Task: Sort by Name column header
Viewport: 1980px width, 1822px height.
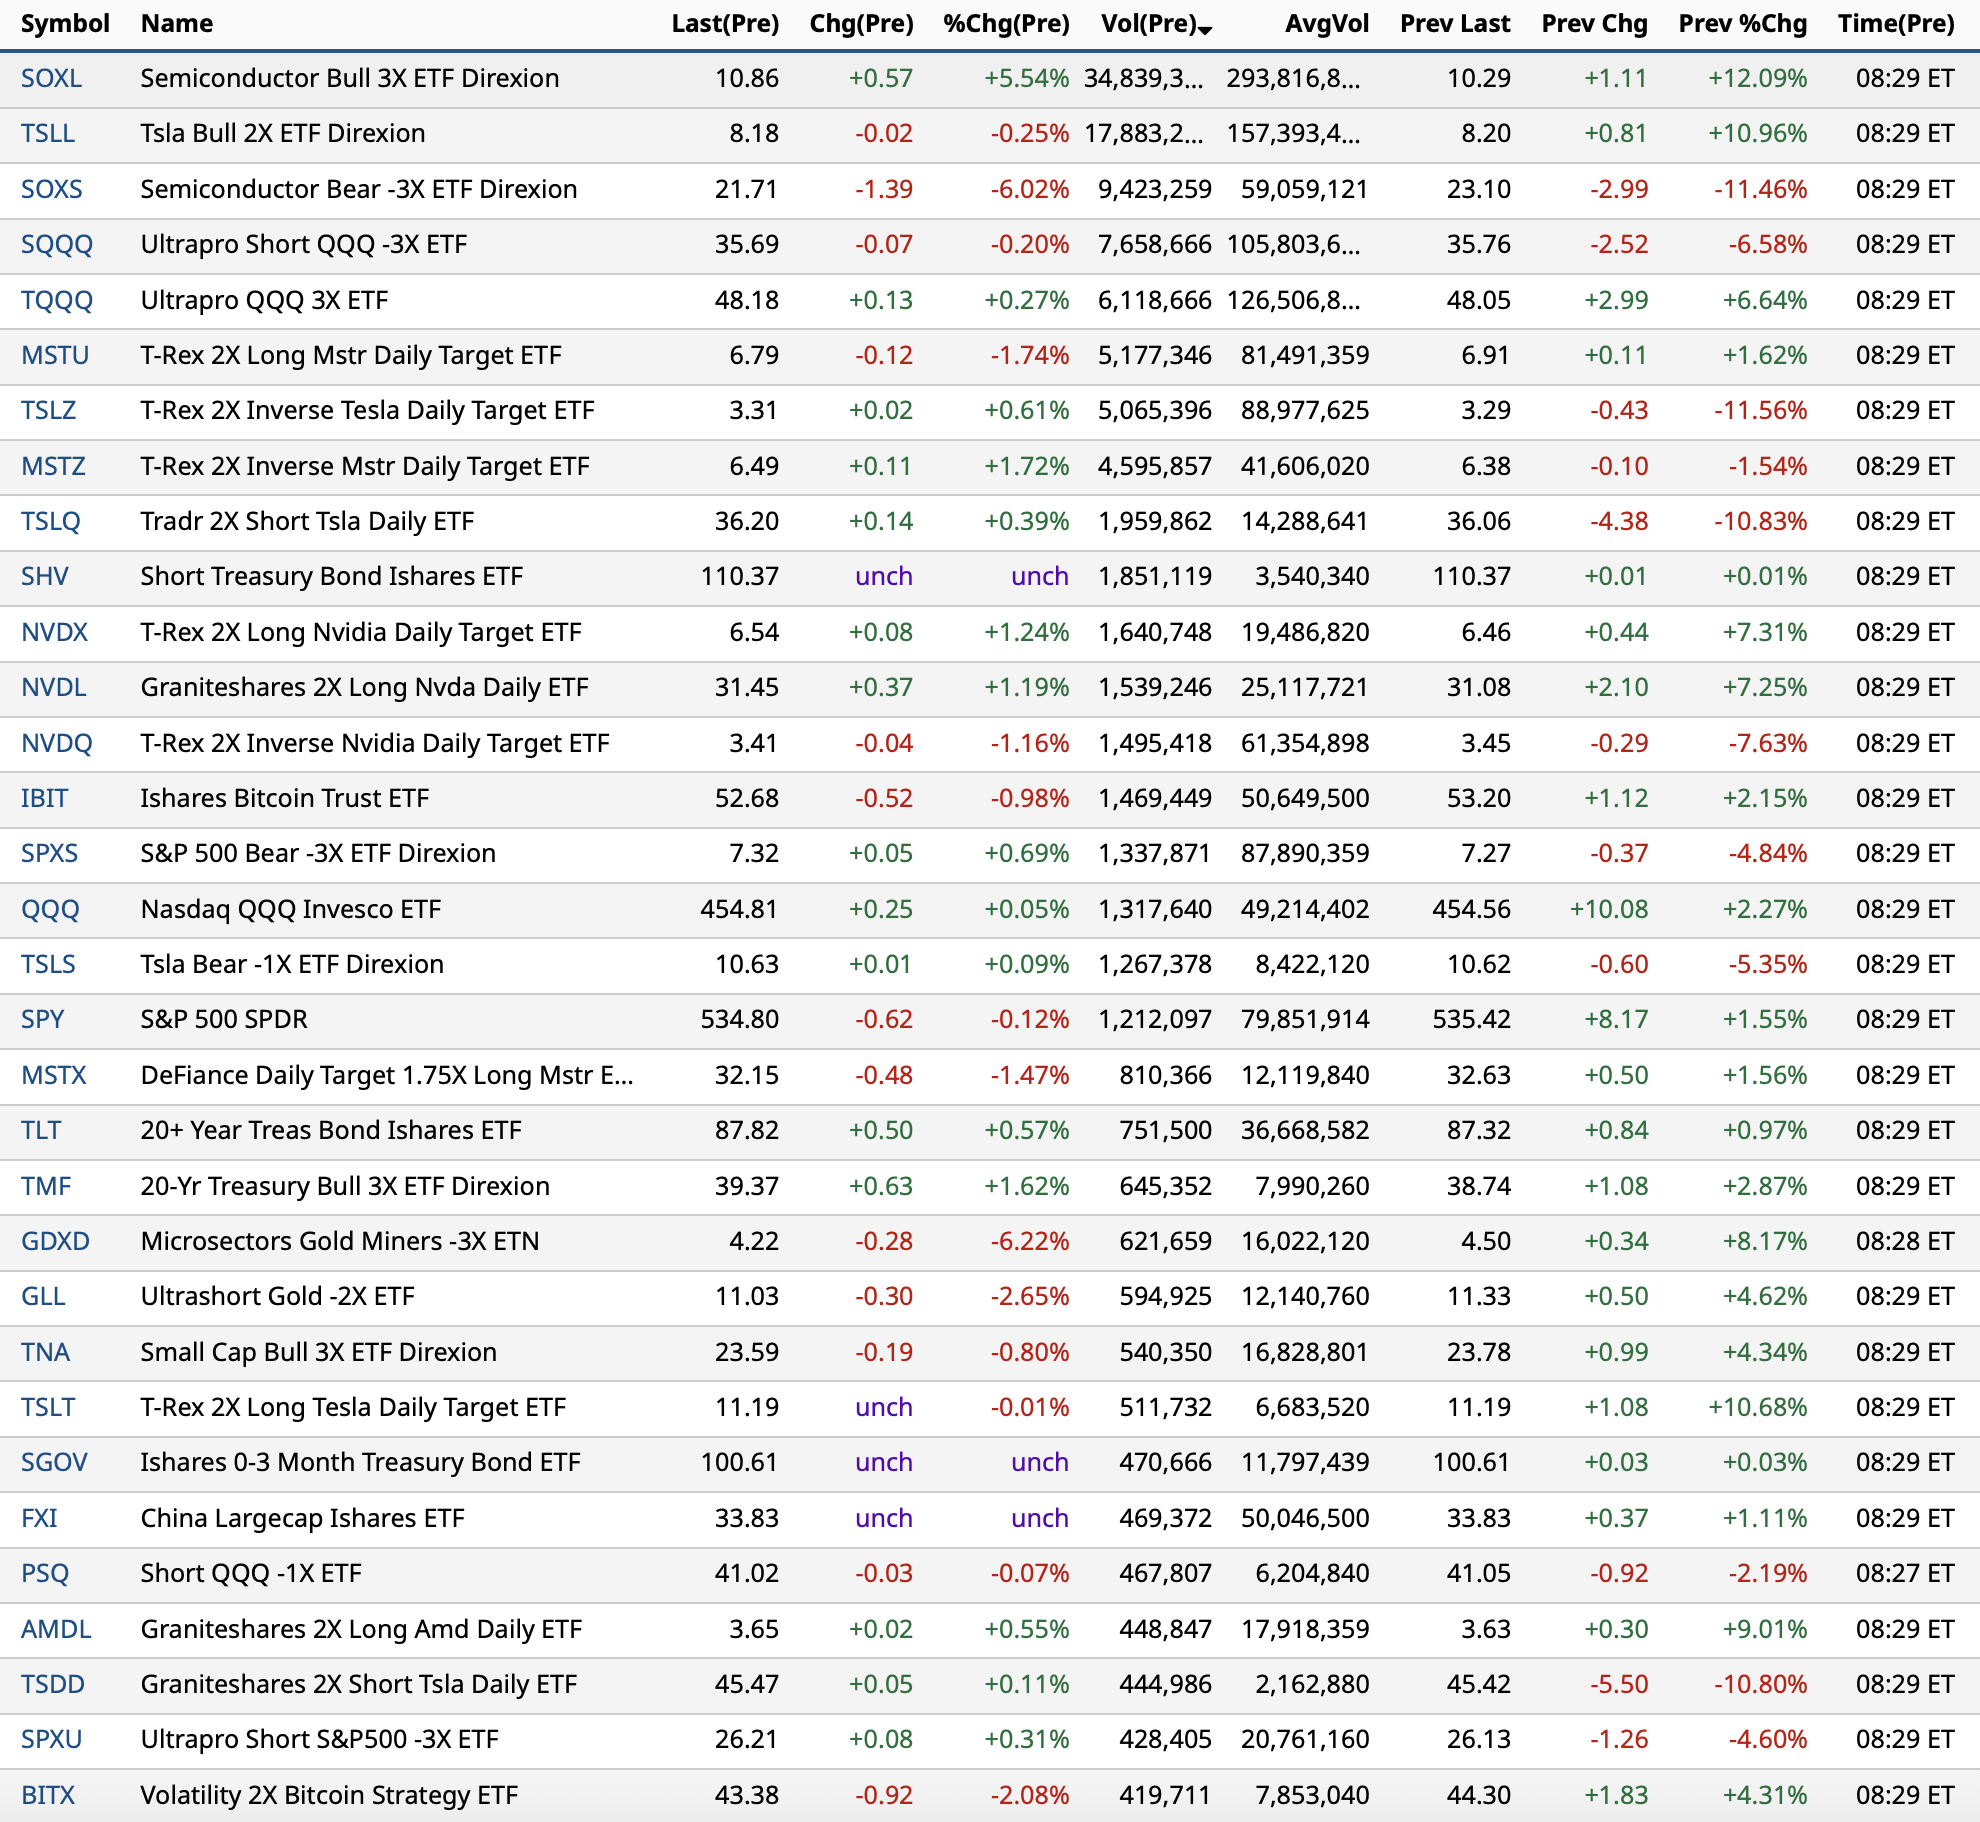Action: [x=177, y=23]
